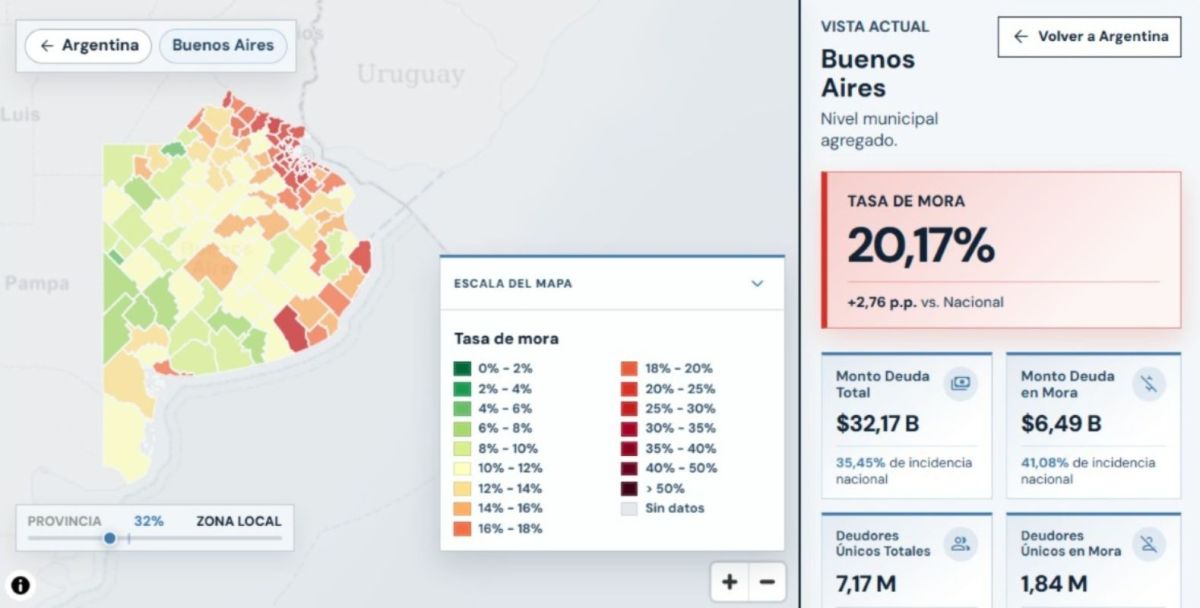Click the Zona Local label on slider
This screenshot has width=1200, height=608.
tap(238, 521)
